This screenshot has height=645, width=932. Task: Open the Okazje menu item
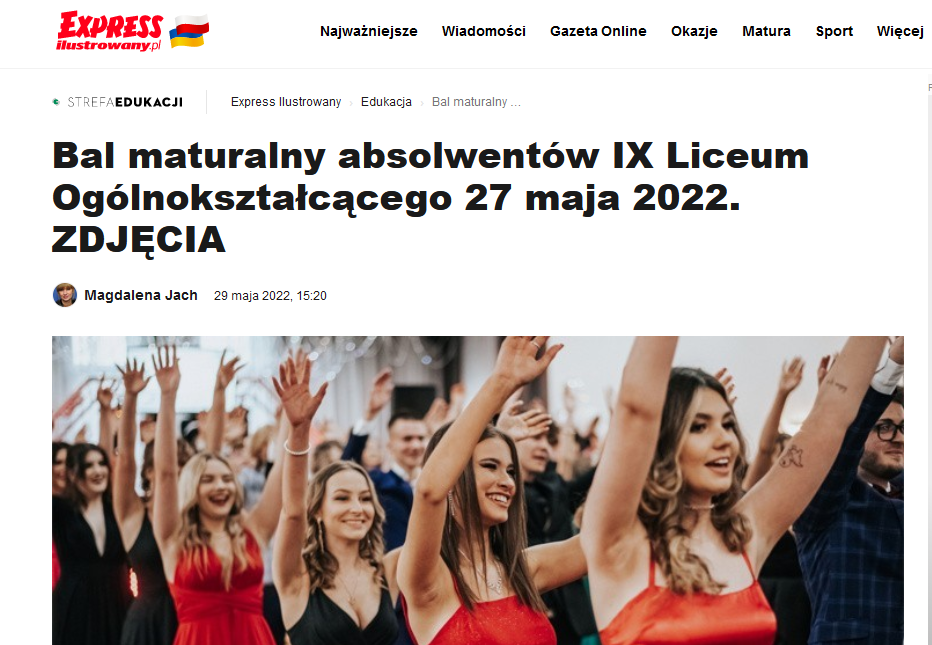(694, 31)
